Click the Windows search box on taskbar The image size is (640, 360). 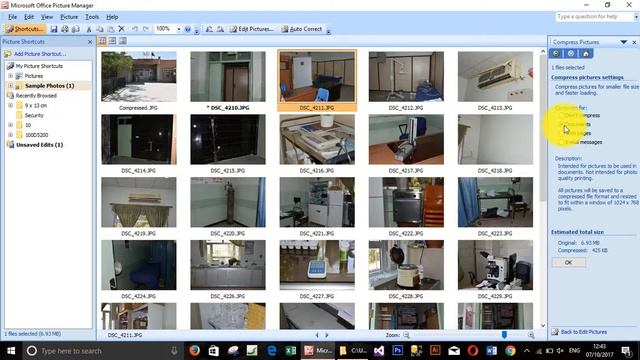101,351
